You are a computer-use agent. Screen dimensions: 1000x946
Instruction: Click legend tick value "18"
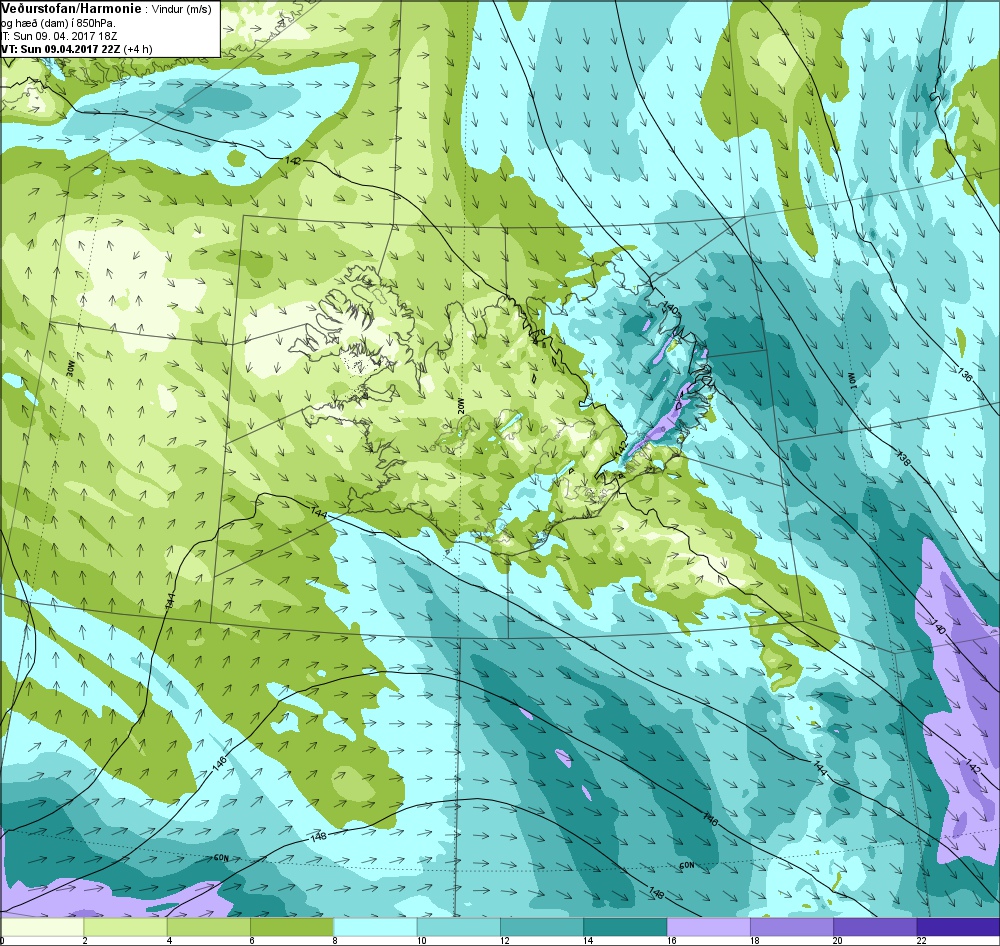[x=754, y=940]
